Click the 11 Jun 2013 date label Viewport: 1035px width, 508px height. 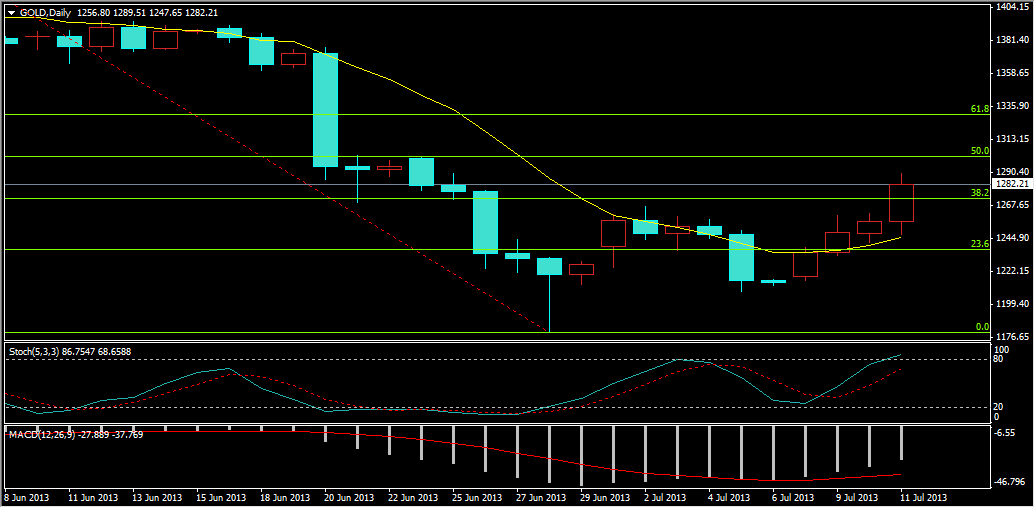pyautogui.click(x=92, y=497)
